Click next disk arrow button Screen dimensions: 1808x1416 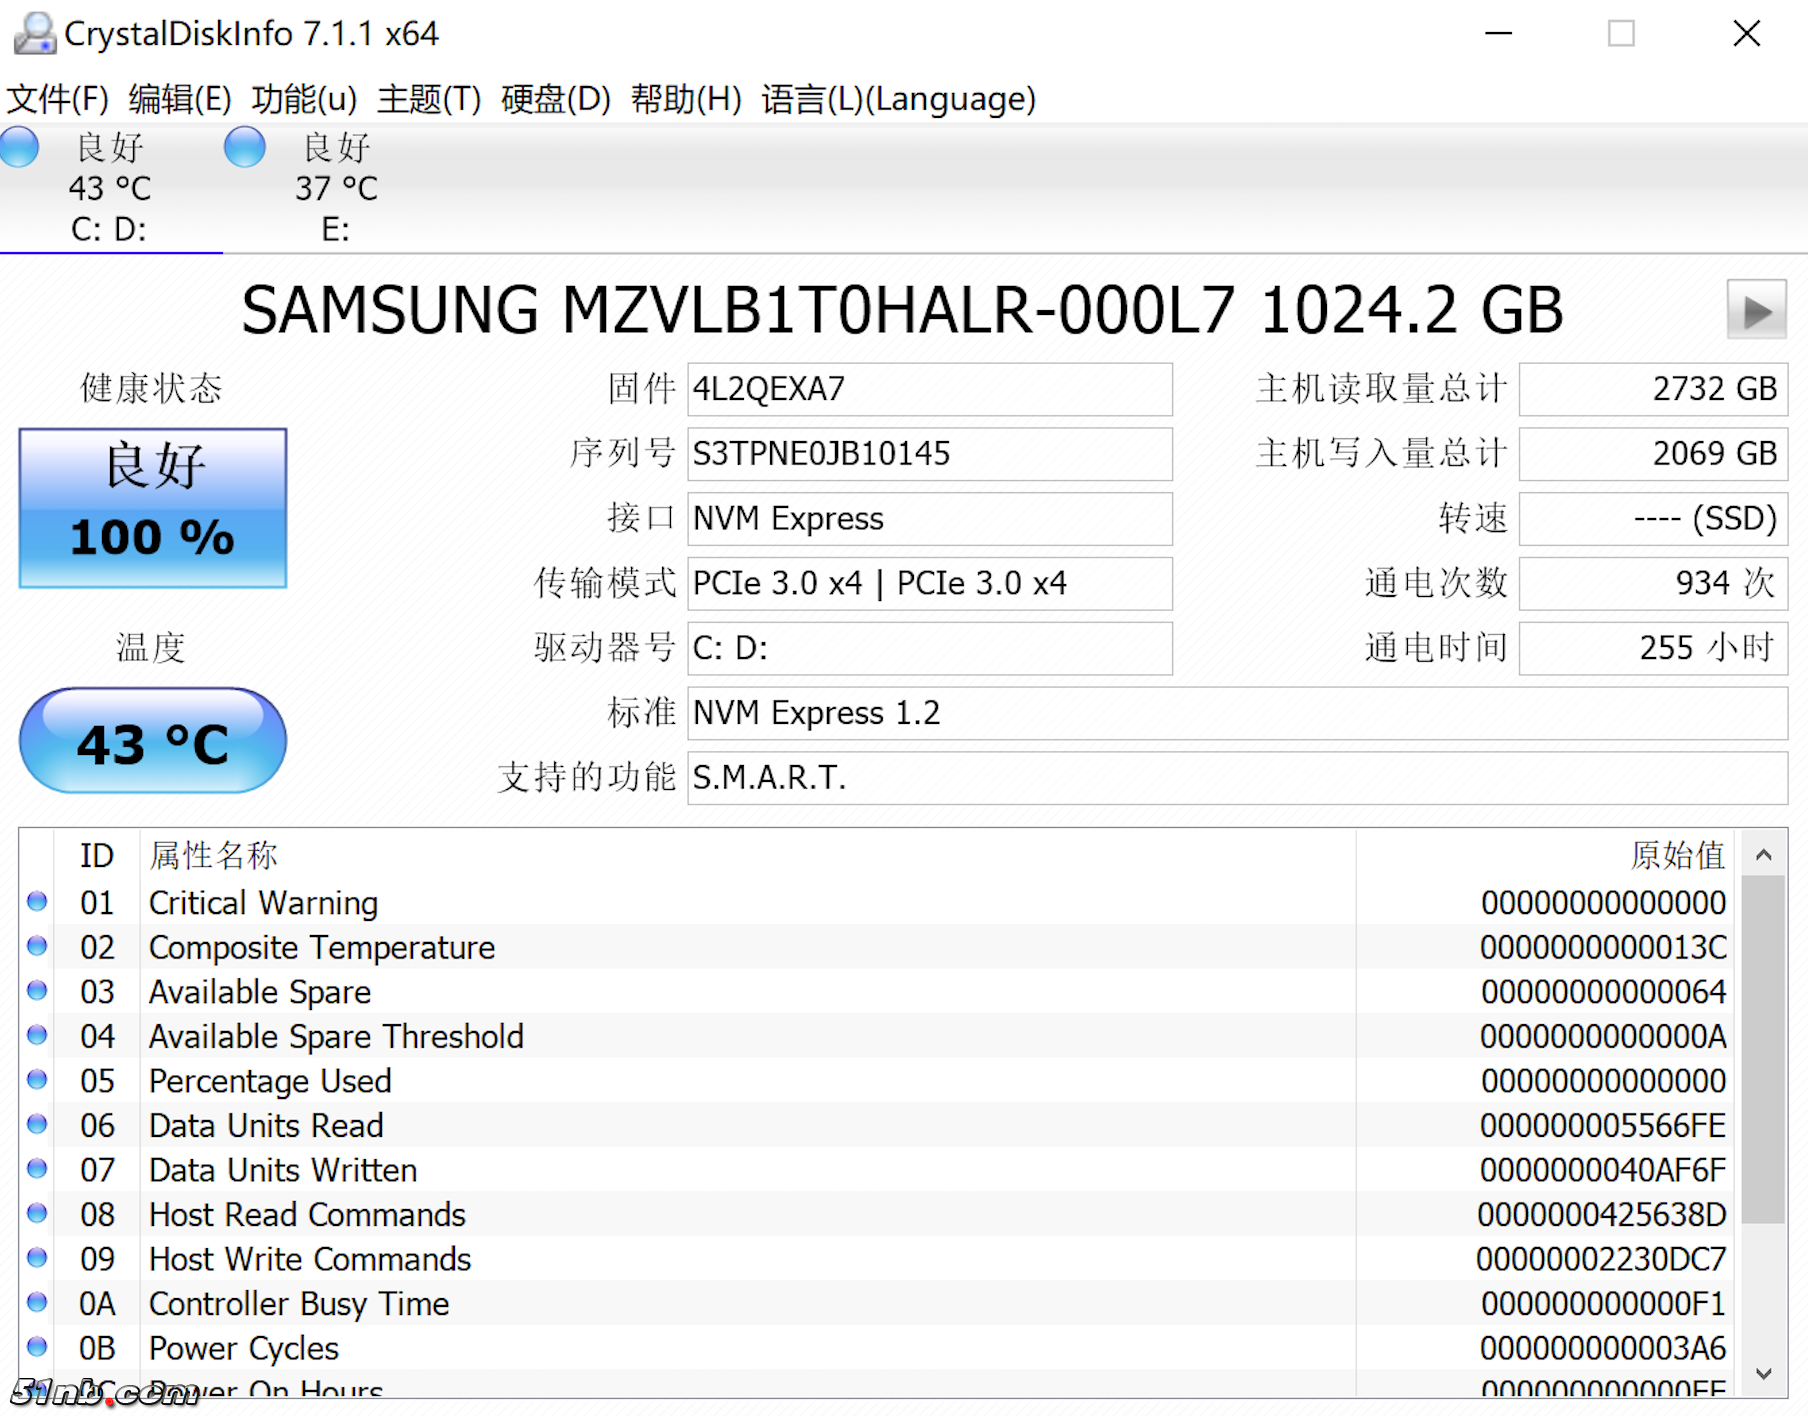click(x=1756, y=310)
